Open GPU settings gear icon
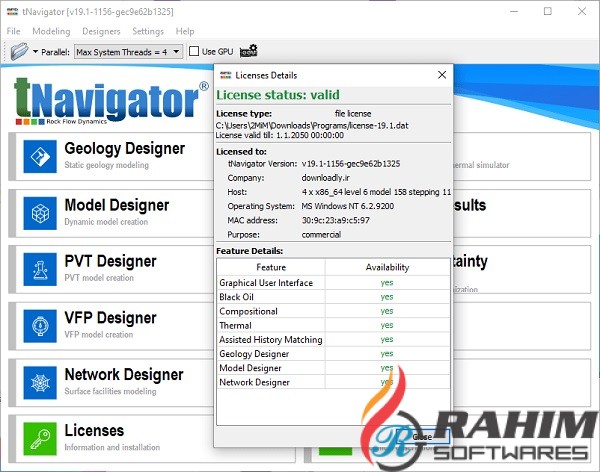The height and width of the screenshot is (472, 600). click(248, 51)
